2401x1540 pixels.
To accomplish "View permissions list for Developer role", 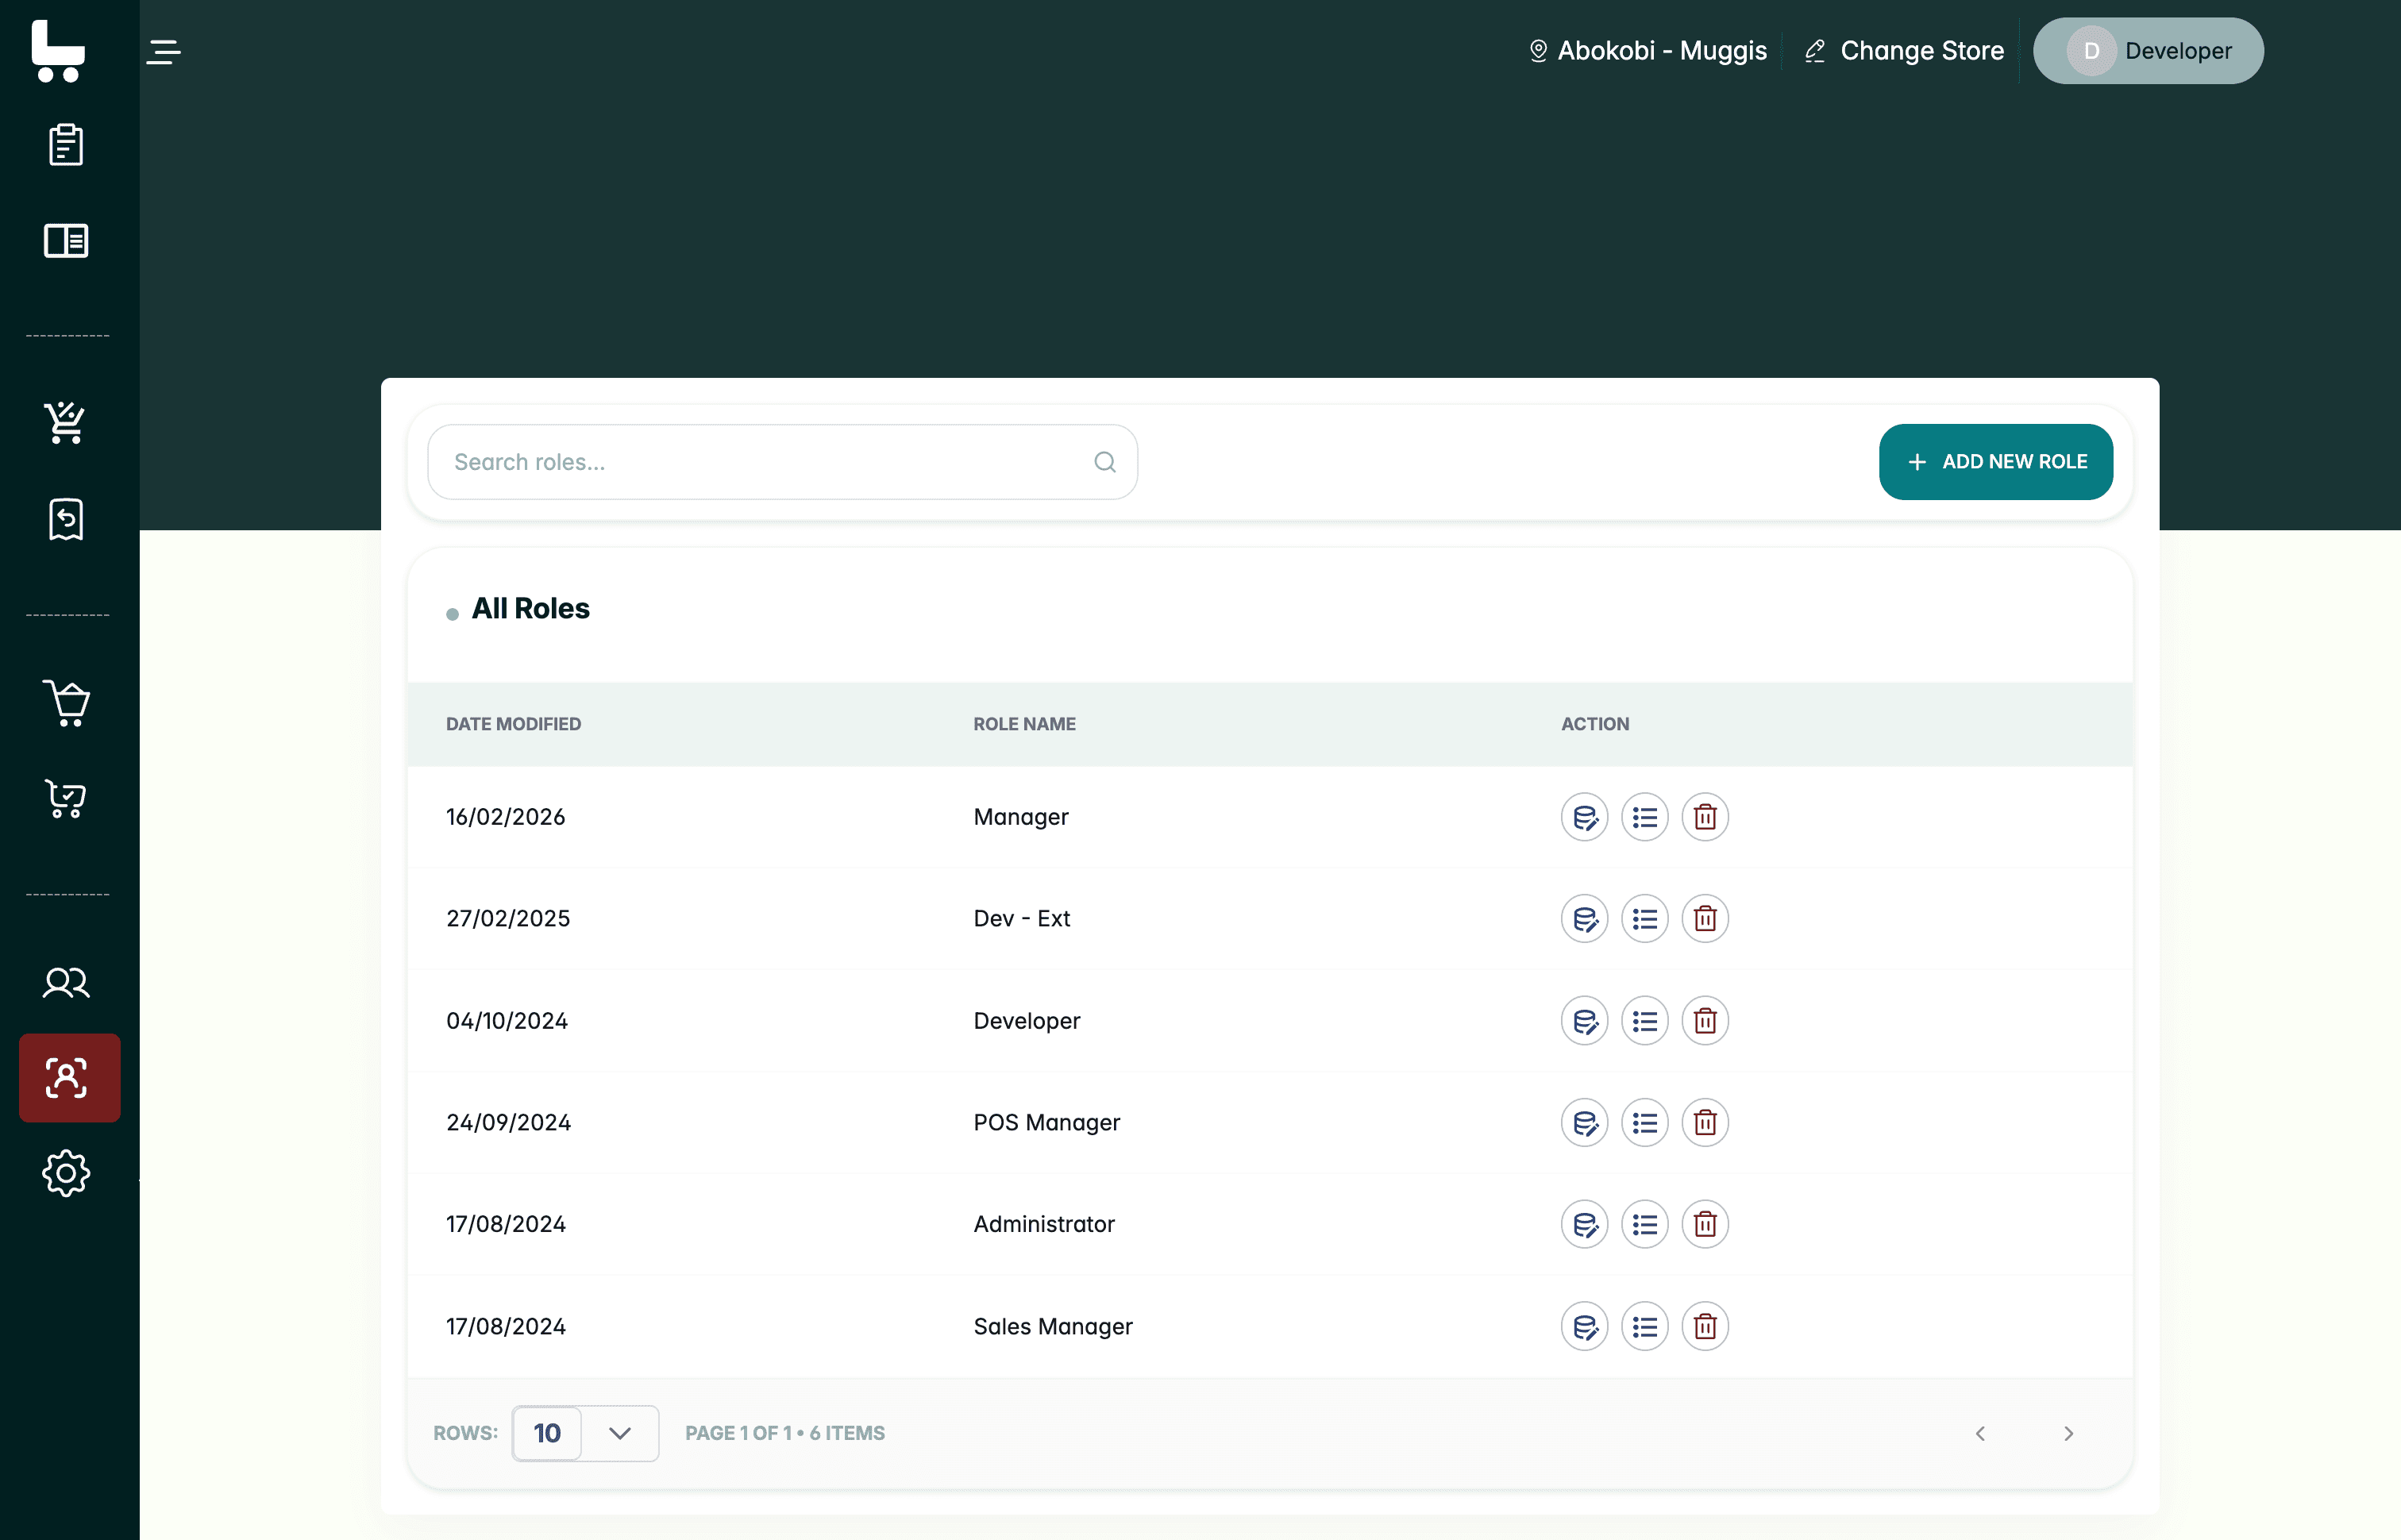I will (1644, 1021).
